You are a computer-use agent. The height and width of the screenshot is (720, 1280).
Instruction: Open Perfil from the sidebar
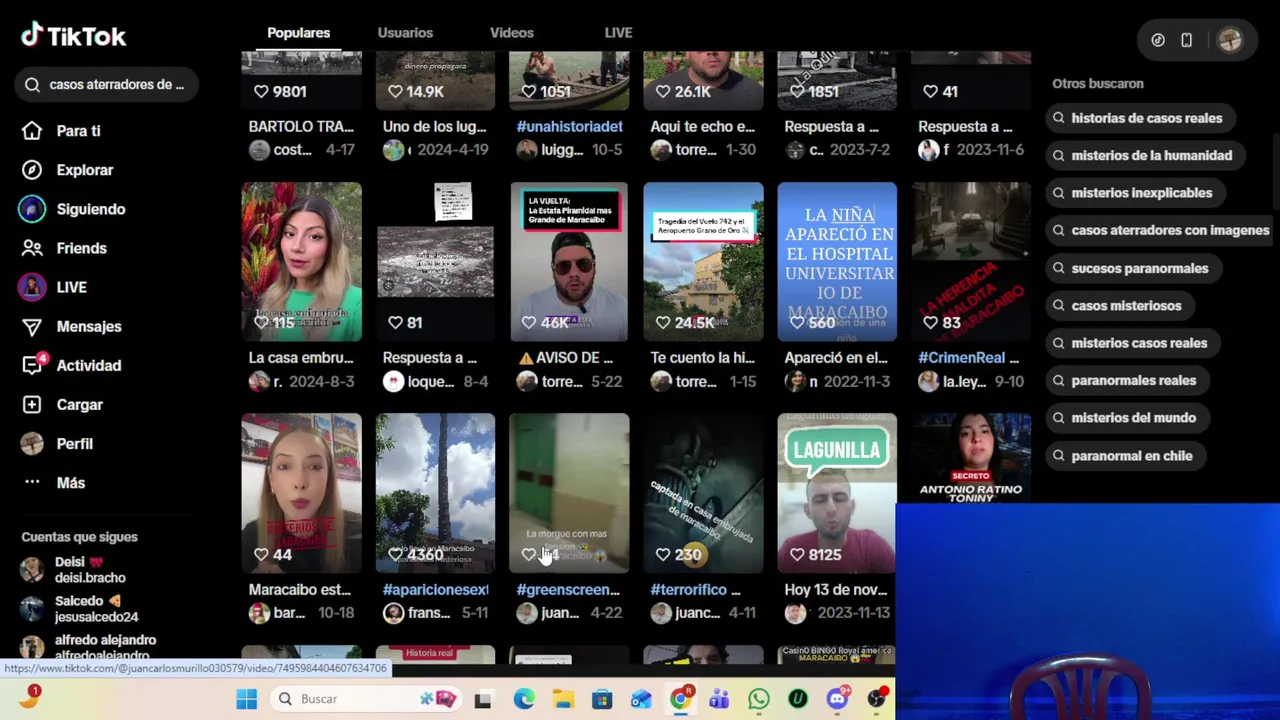[x=74, y=444]
